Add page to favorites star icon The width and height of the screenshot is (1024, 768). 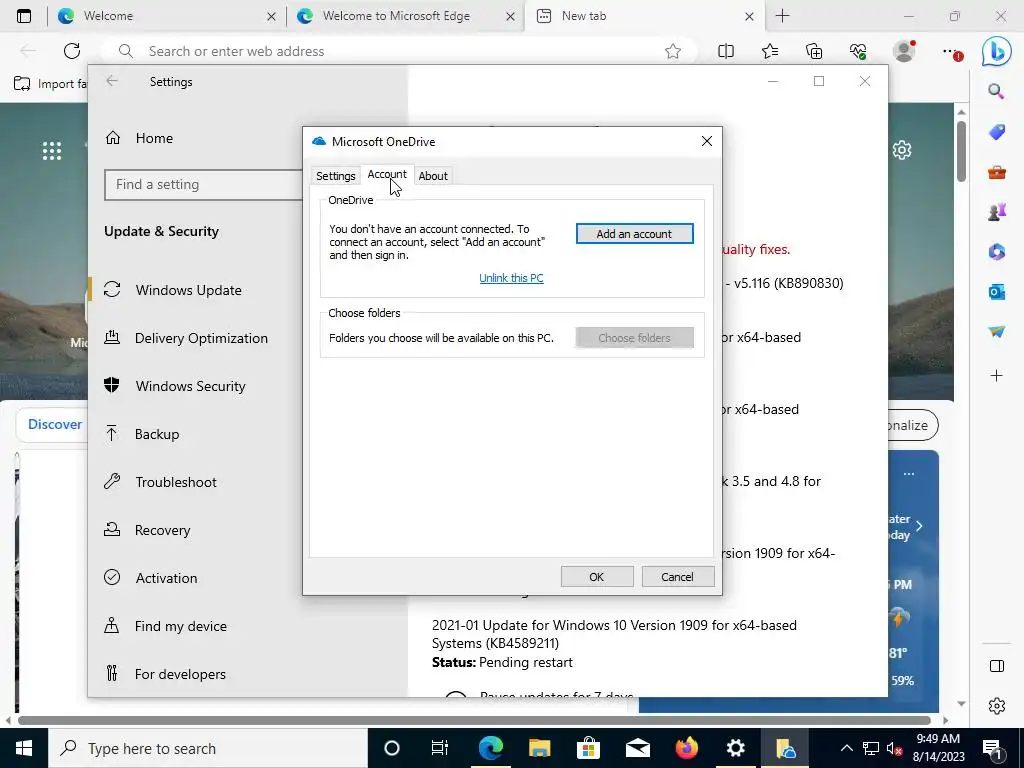point(673,51)
